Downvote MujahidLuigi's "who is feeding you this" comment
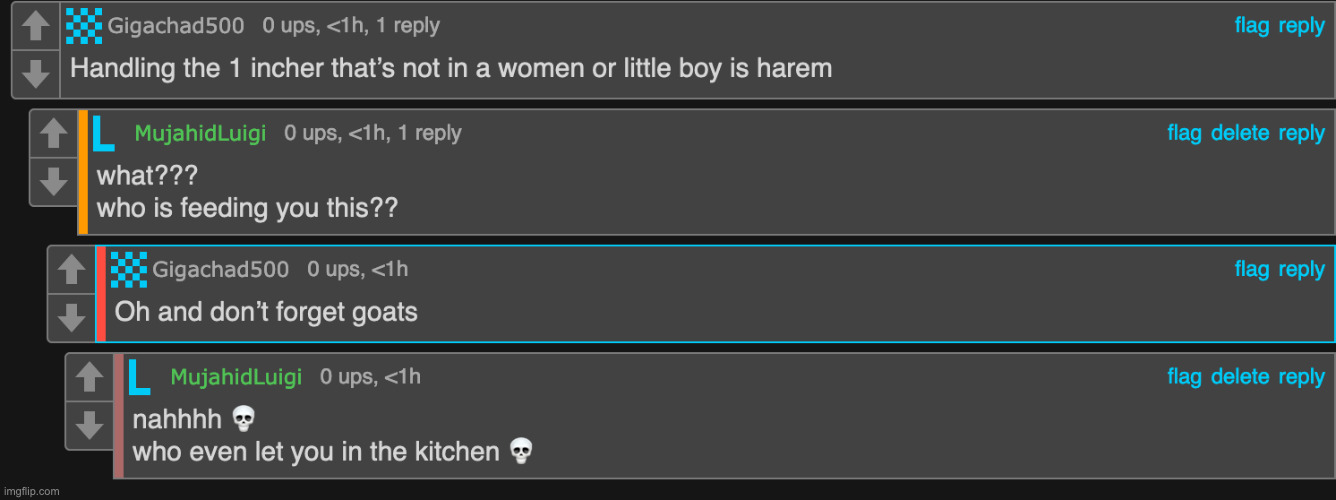Image resolution: width=1336 pixels, height=500 pixels. tap(54, 181)
